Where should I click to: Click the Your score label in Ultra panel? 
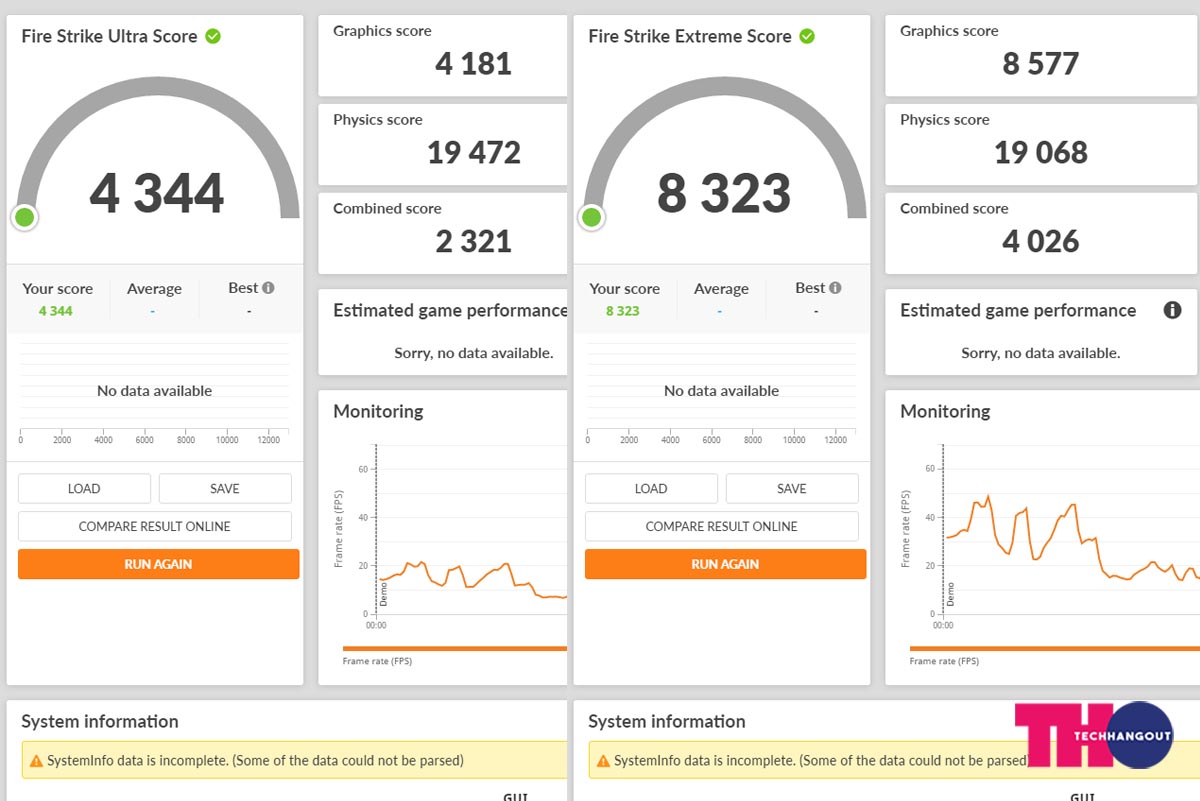(x=58, y=289)
